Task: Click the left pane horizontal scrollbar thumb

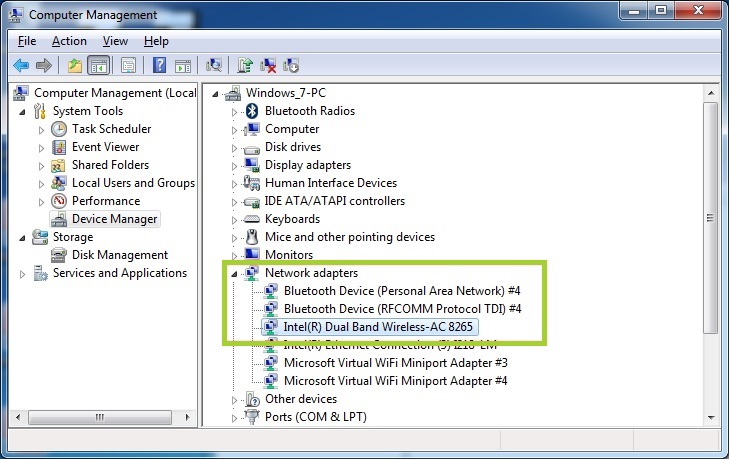Action: coord(99,417)
